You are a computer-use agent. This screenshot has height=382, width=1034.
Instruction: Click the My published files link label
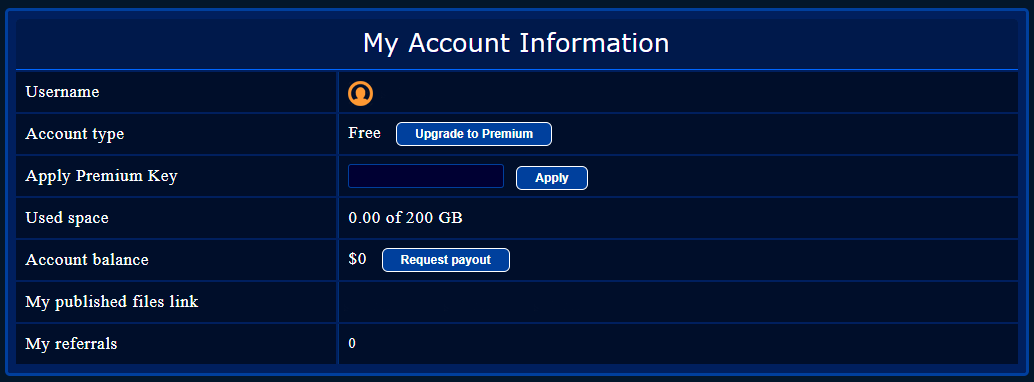pos(111,302)
